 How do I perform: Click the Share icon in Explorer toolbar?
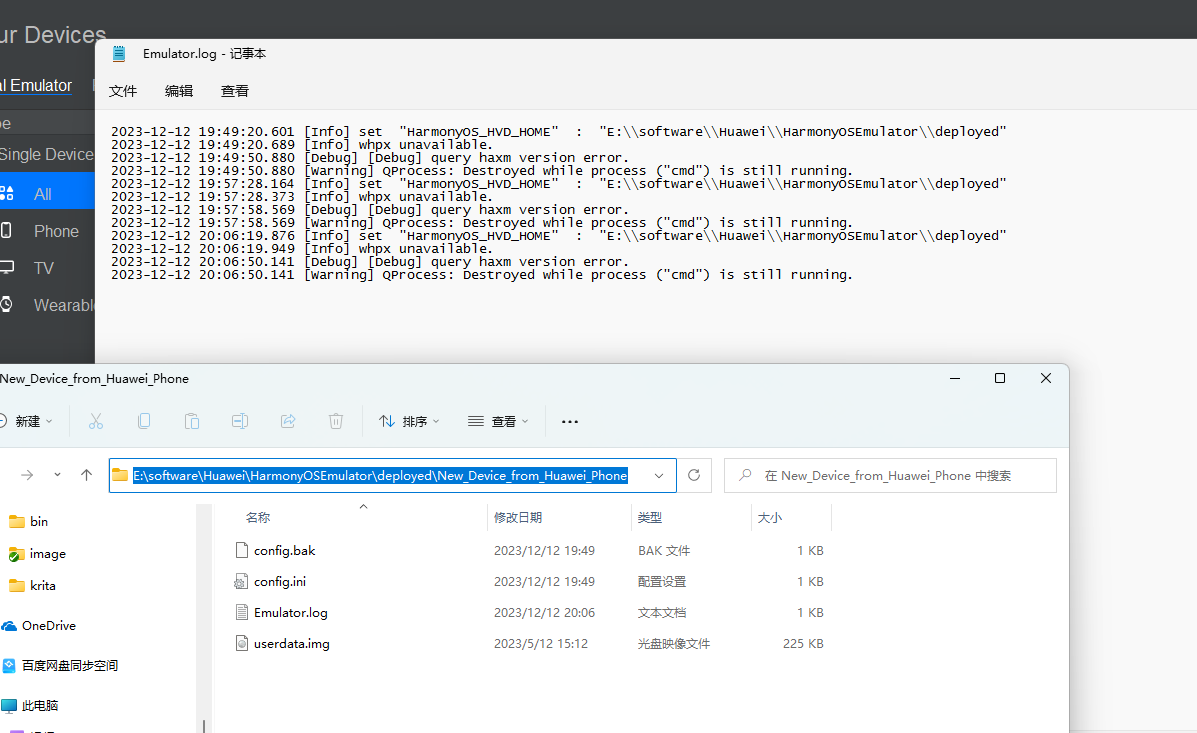coord(288,421)
